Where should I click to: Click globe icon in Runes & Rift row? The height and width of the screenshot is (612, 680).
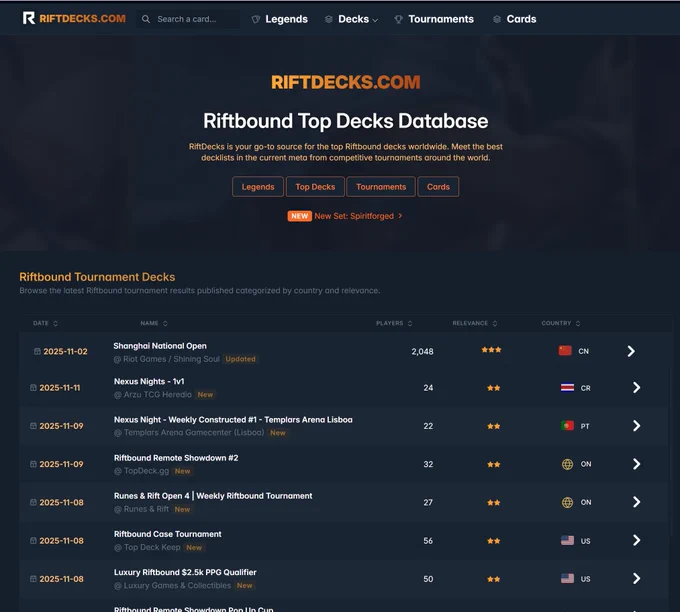[x=567, y=502]
